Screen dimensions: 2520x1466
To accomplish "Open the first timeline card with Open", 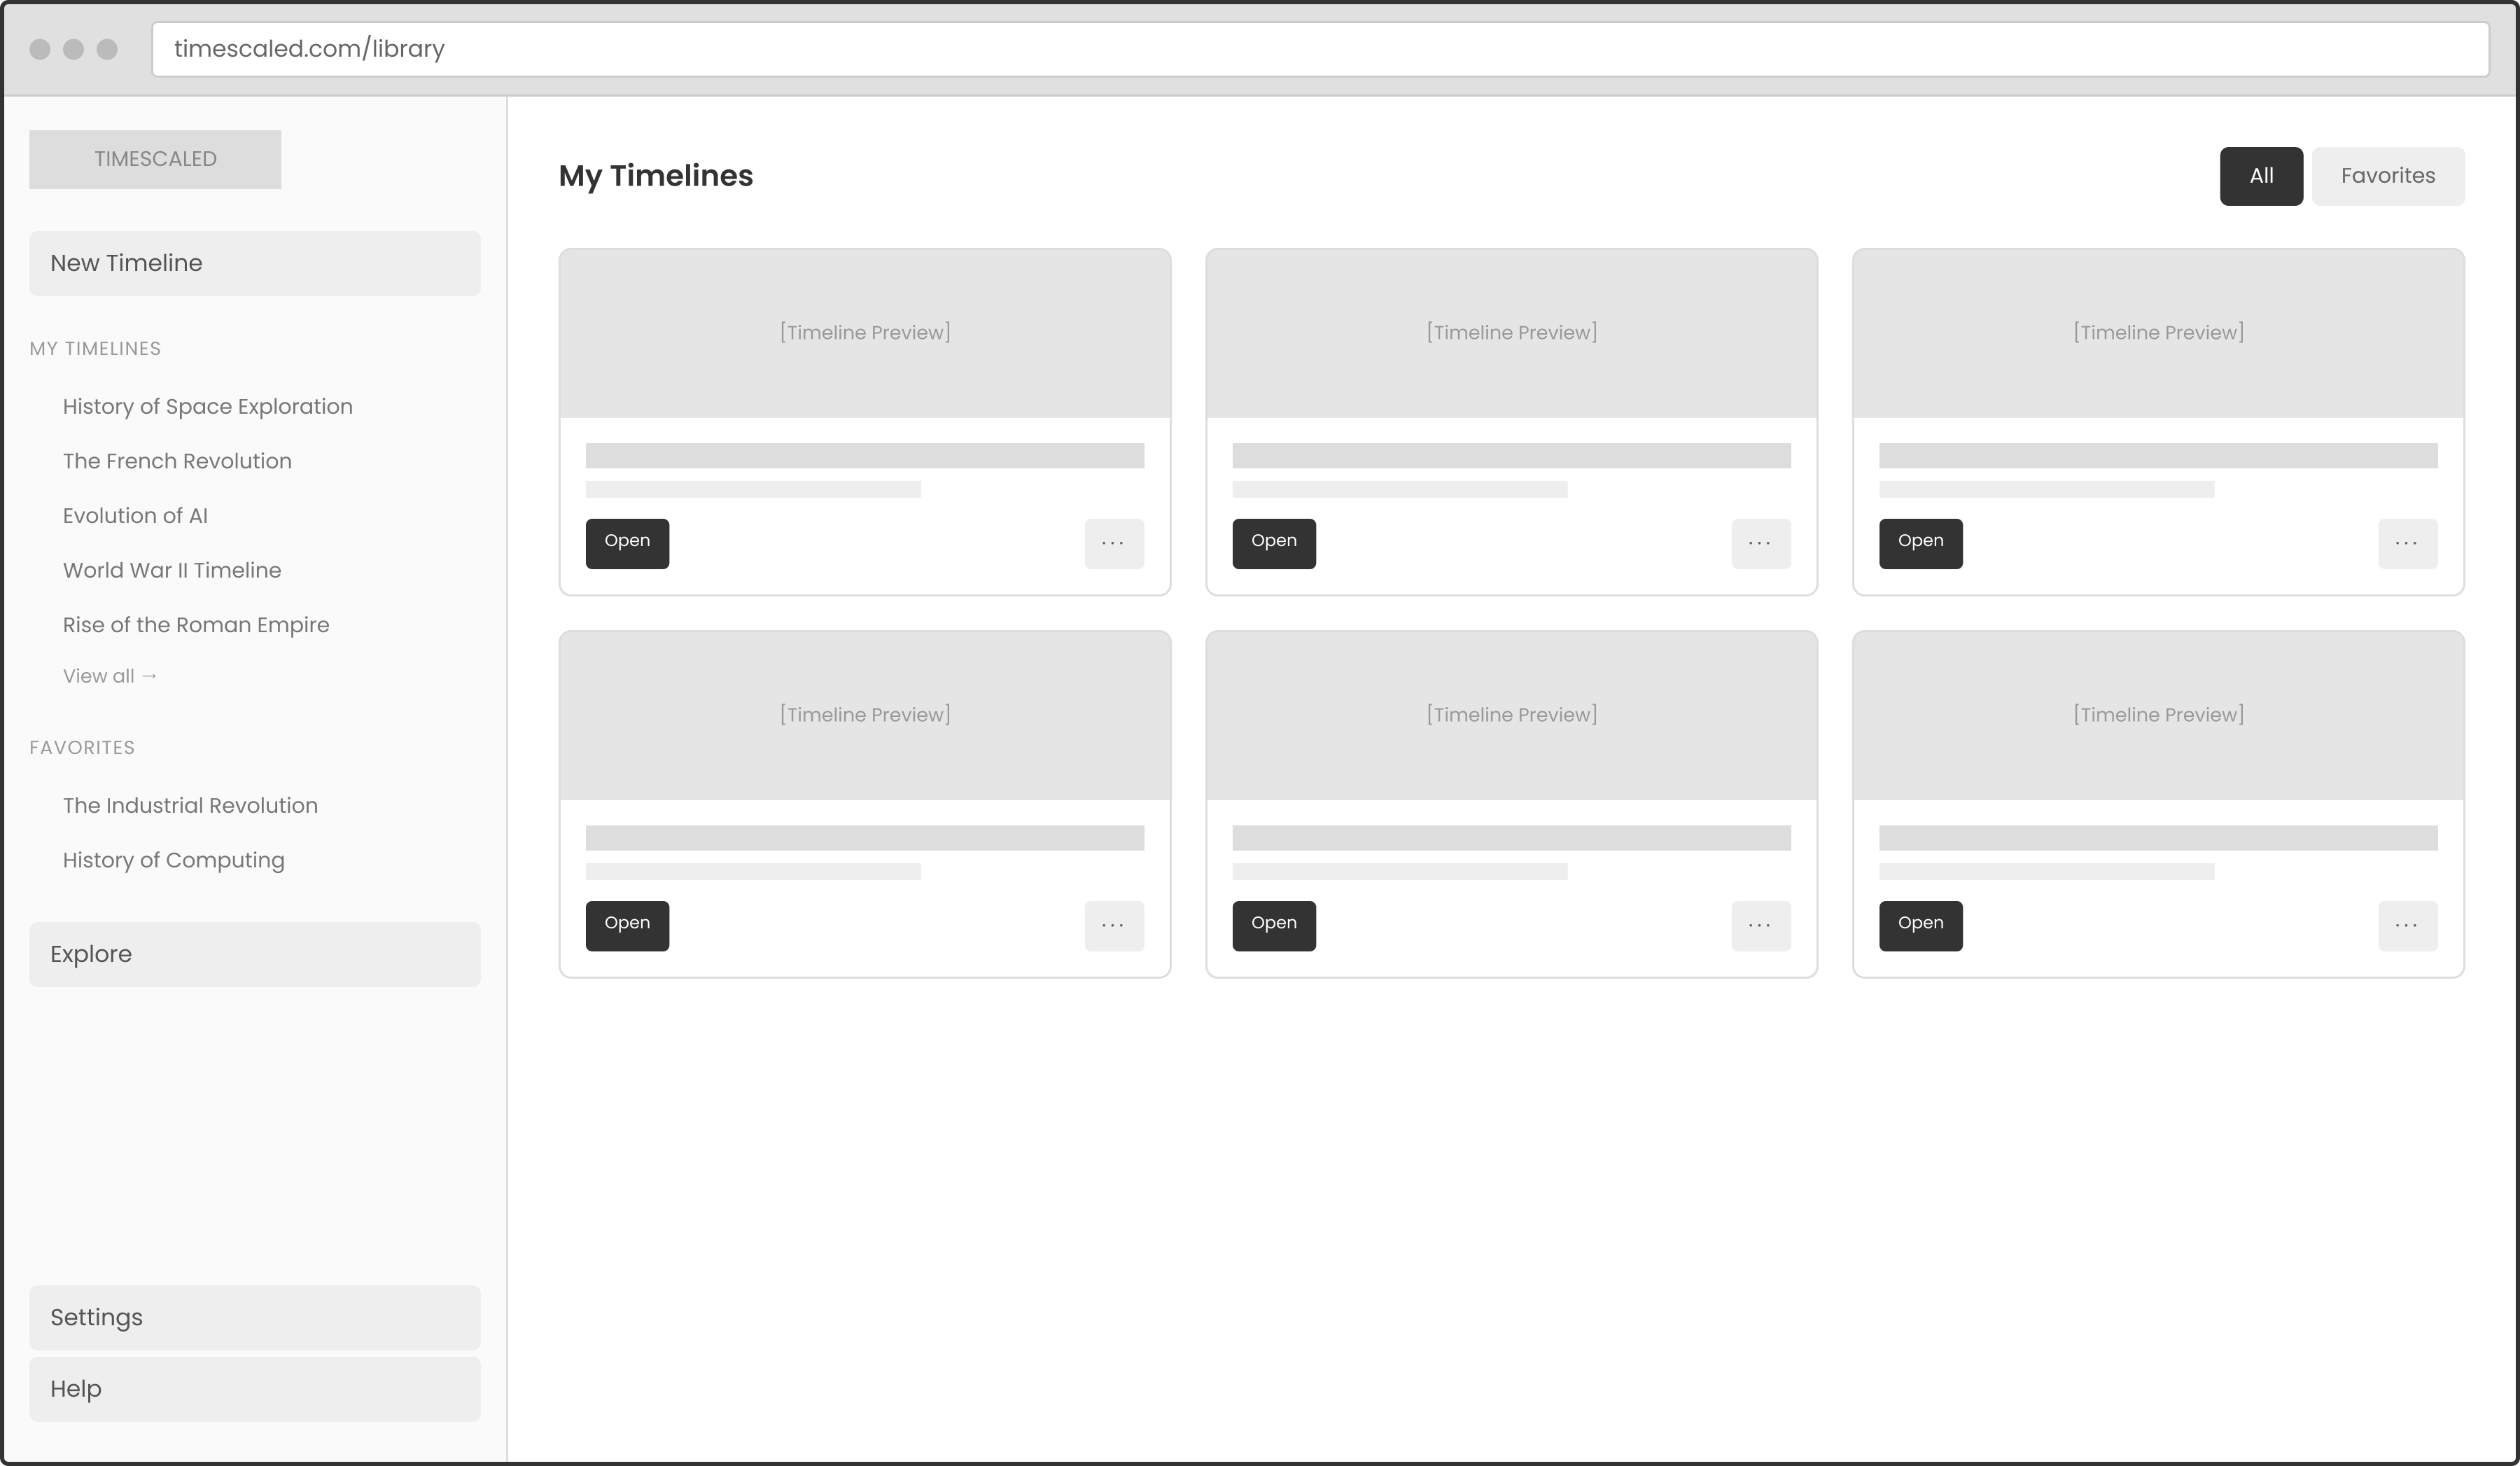I will pyautogui.click(x=626, y=543).
